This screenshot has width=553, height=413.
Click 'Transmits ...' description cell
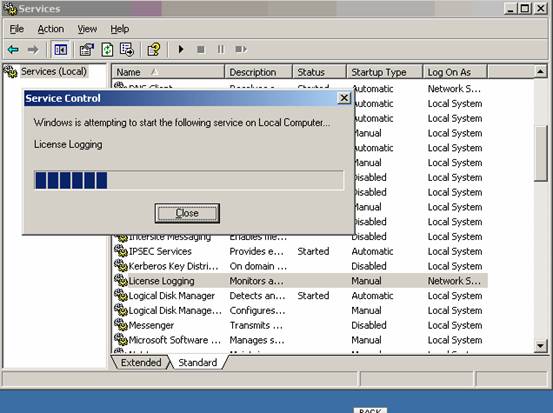[x=256, y=325]
